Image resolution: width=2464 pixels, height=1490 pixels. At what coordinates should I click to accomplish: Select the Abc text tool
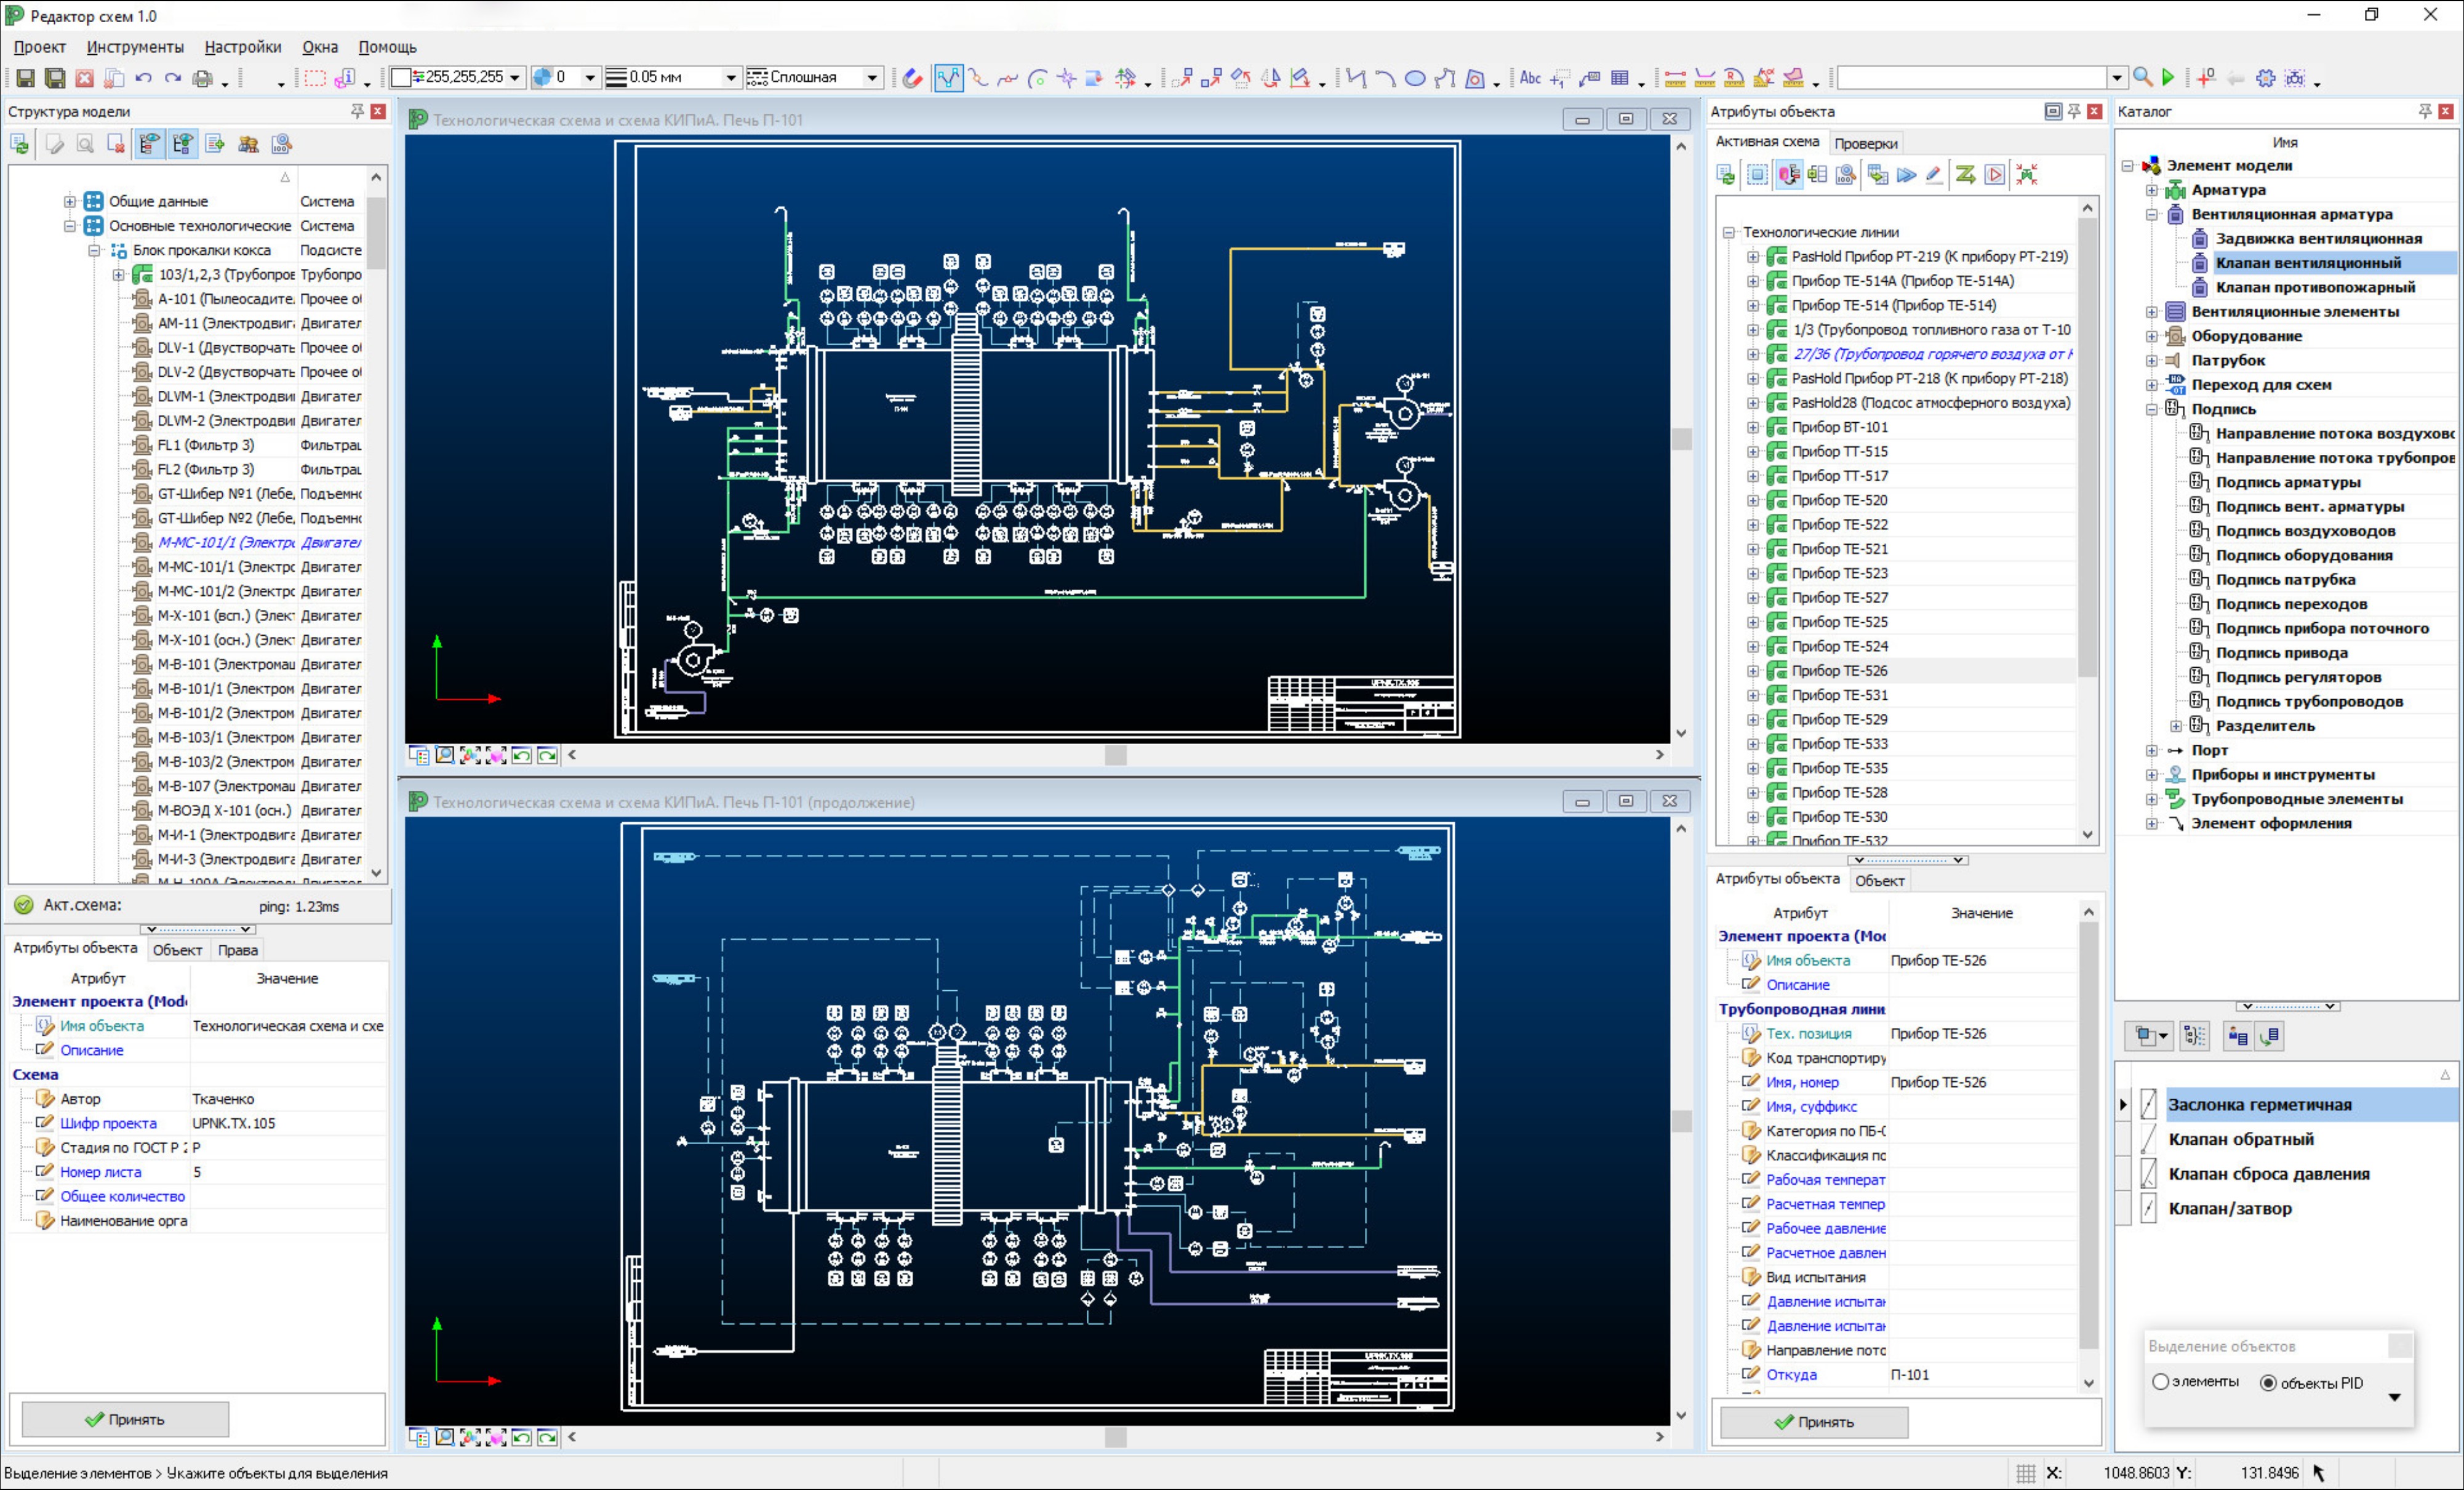[x=1530, y=78]
